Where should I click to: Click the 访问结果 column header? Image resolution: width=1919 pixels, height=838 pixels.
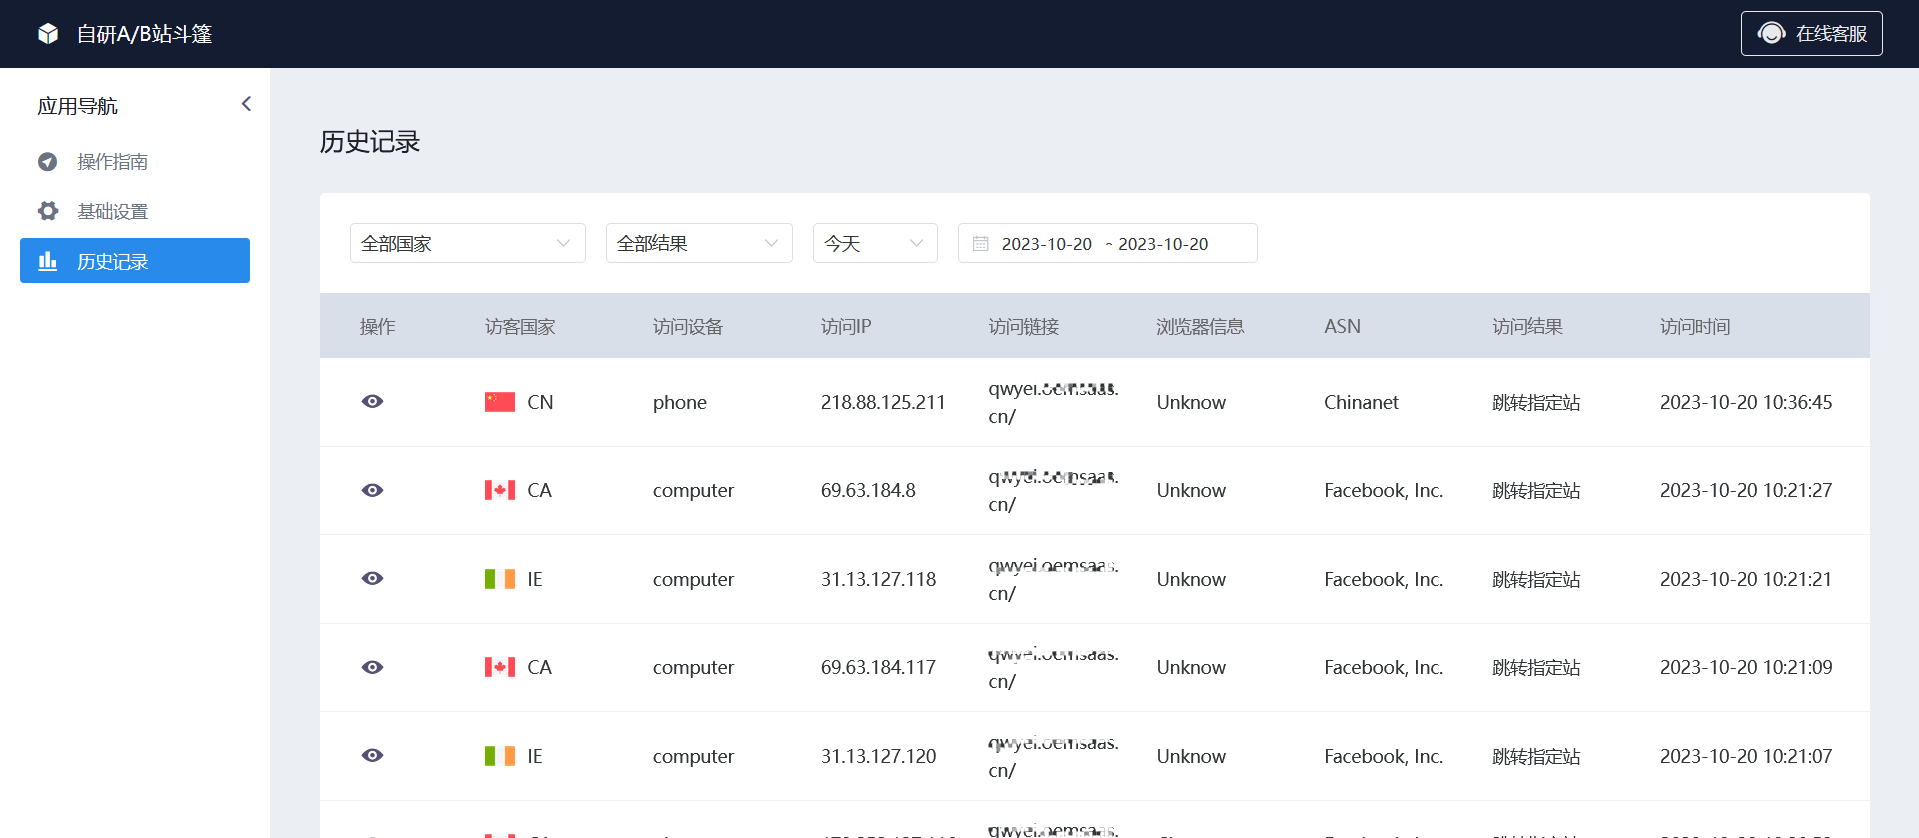pyautogui.click(x=1527, y=326)
